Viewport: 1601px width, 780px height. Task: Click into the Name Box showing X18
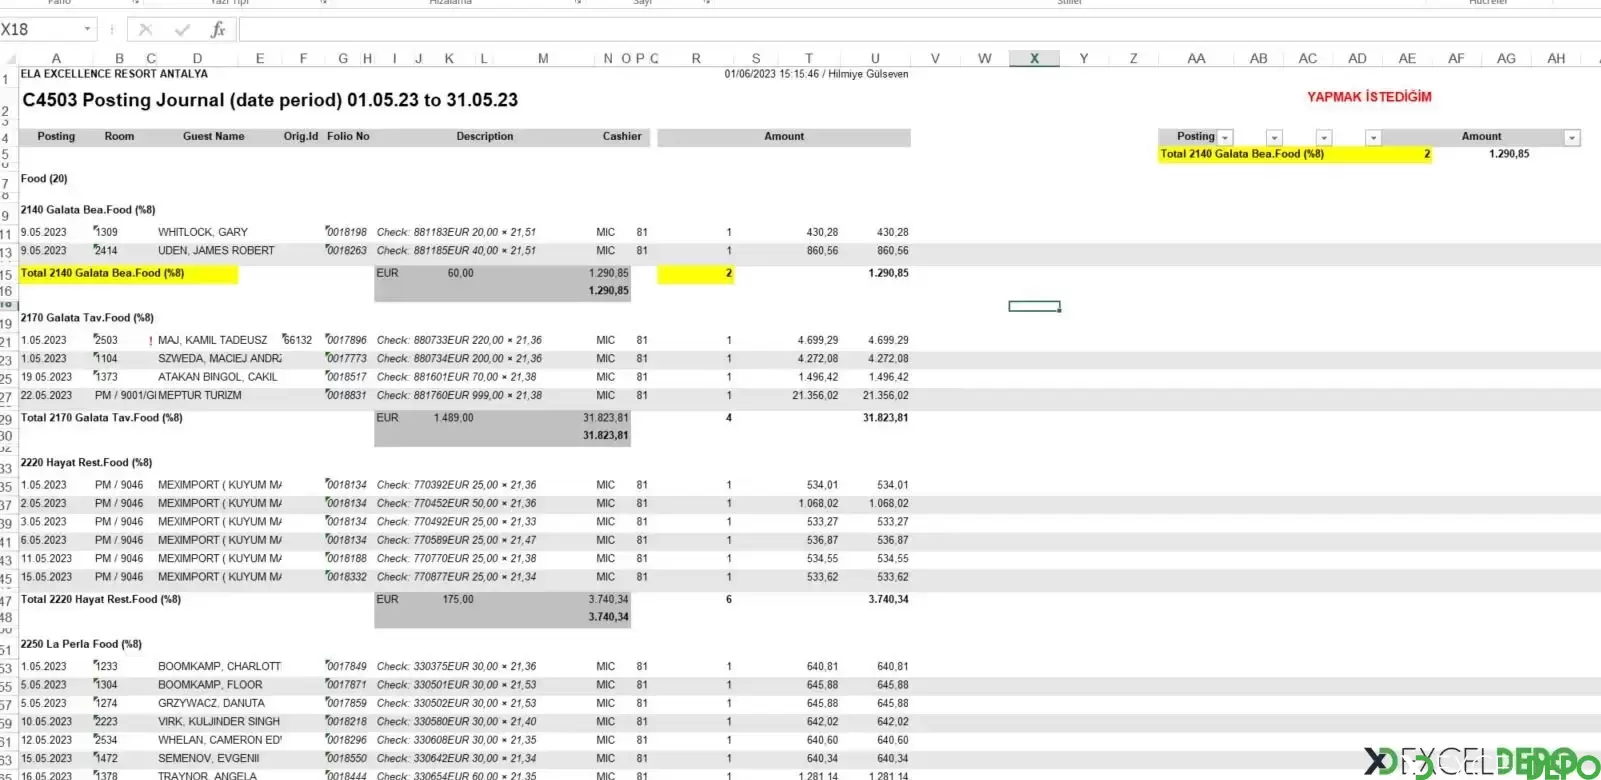pos(40,29)
